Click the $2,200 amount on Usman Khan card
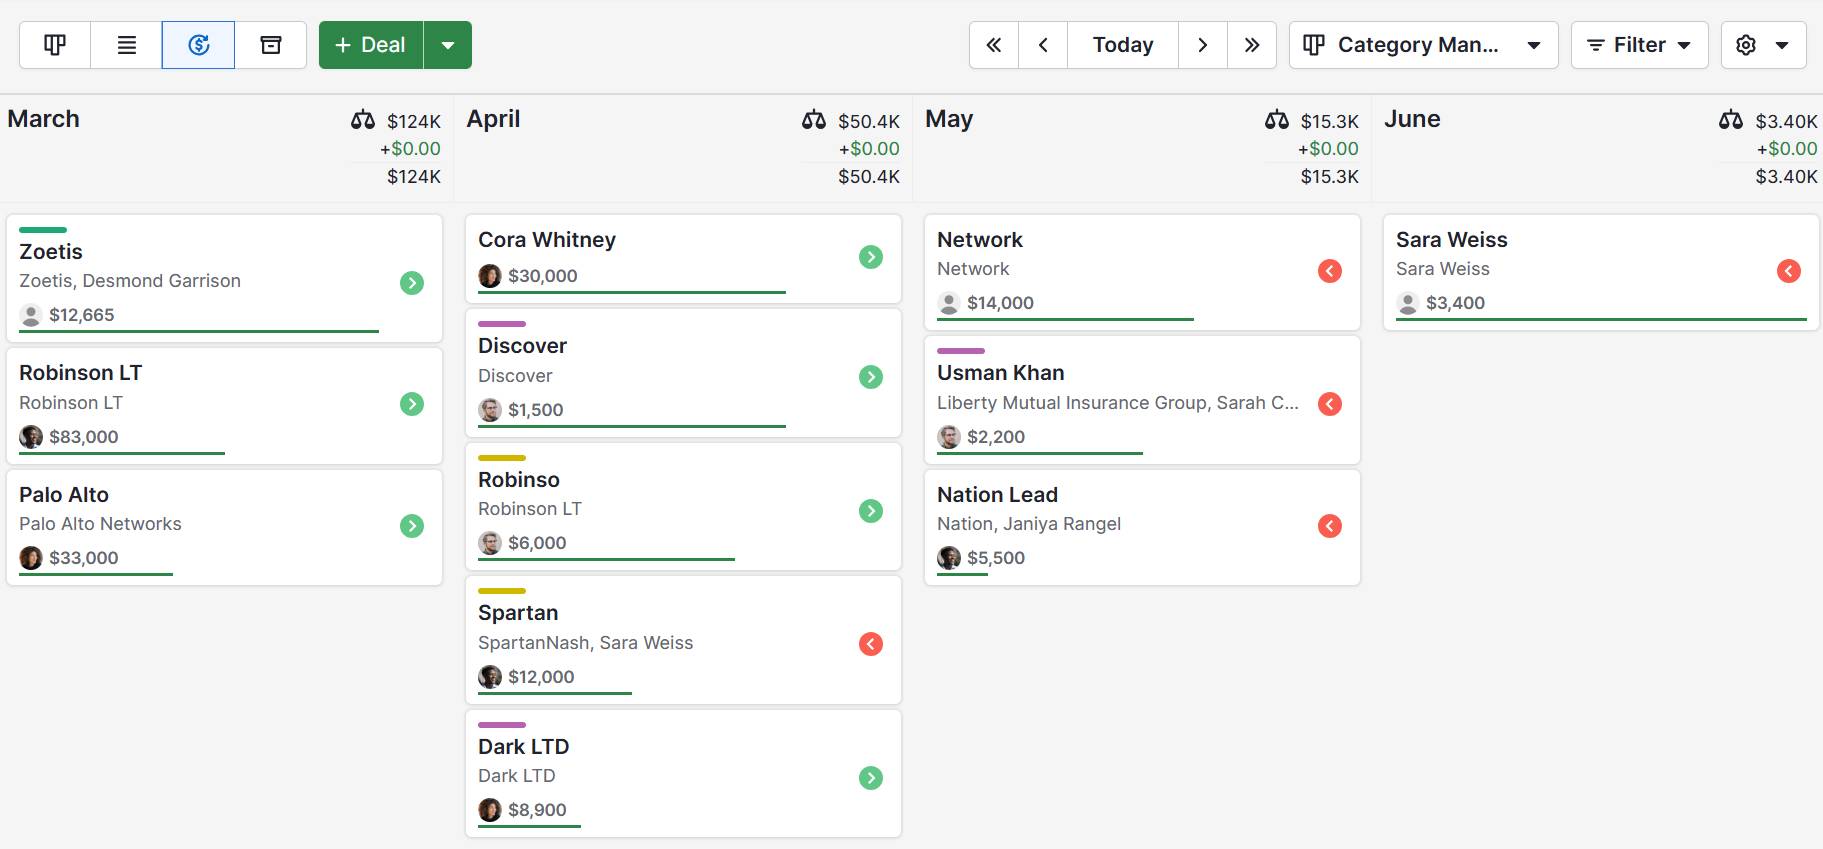The height and width of the screenshot is (849, 1823). pyautogui.click(x=996, y=437)
